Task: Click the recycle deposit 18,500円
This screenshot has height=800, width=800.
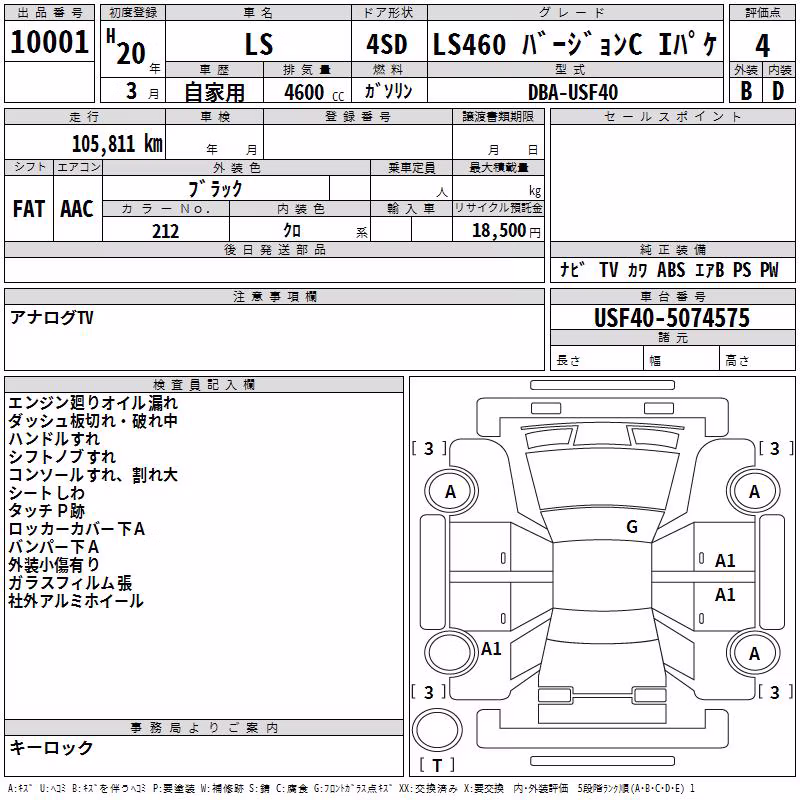Action: point(506,231)
